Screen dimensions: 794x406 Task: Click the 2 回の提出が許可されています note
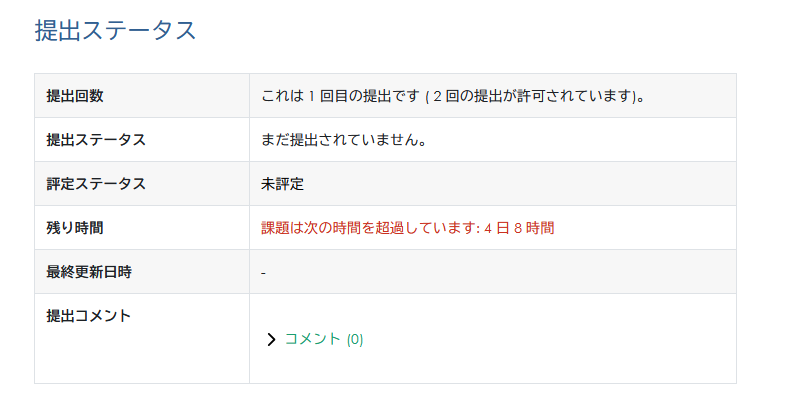(x=535, y=96)
